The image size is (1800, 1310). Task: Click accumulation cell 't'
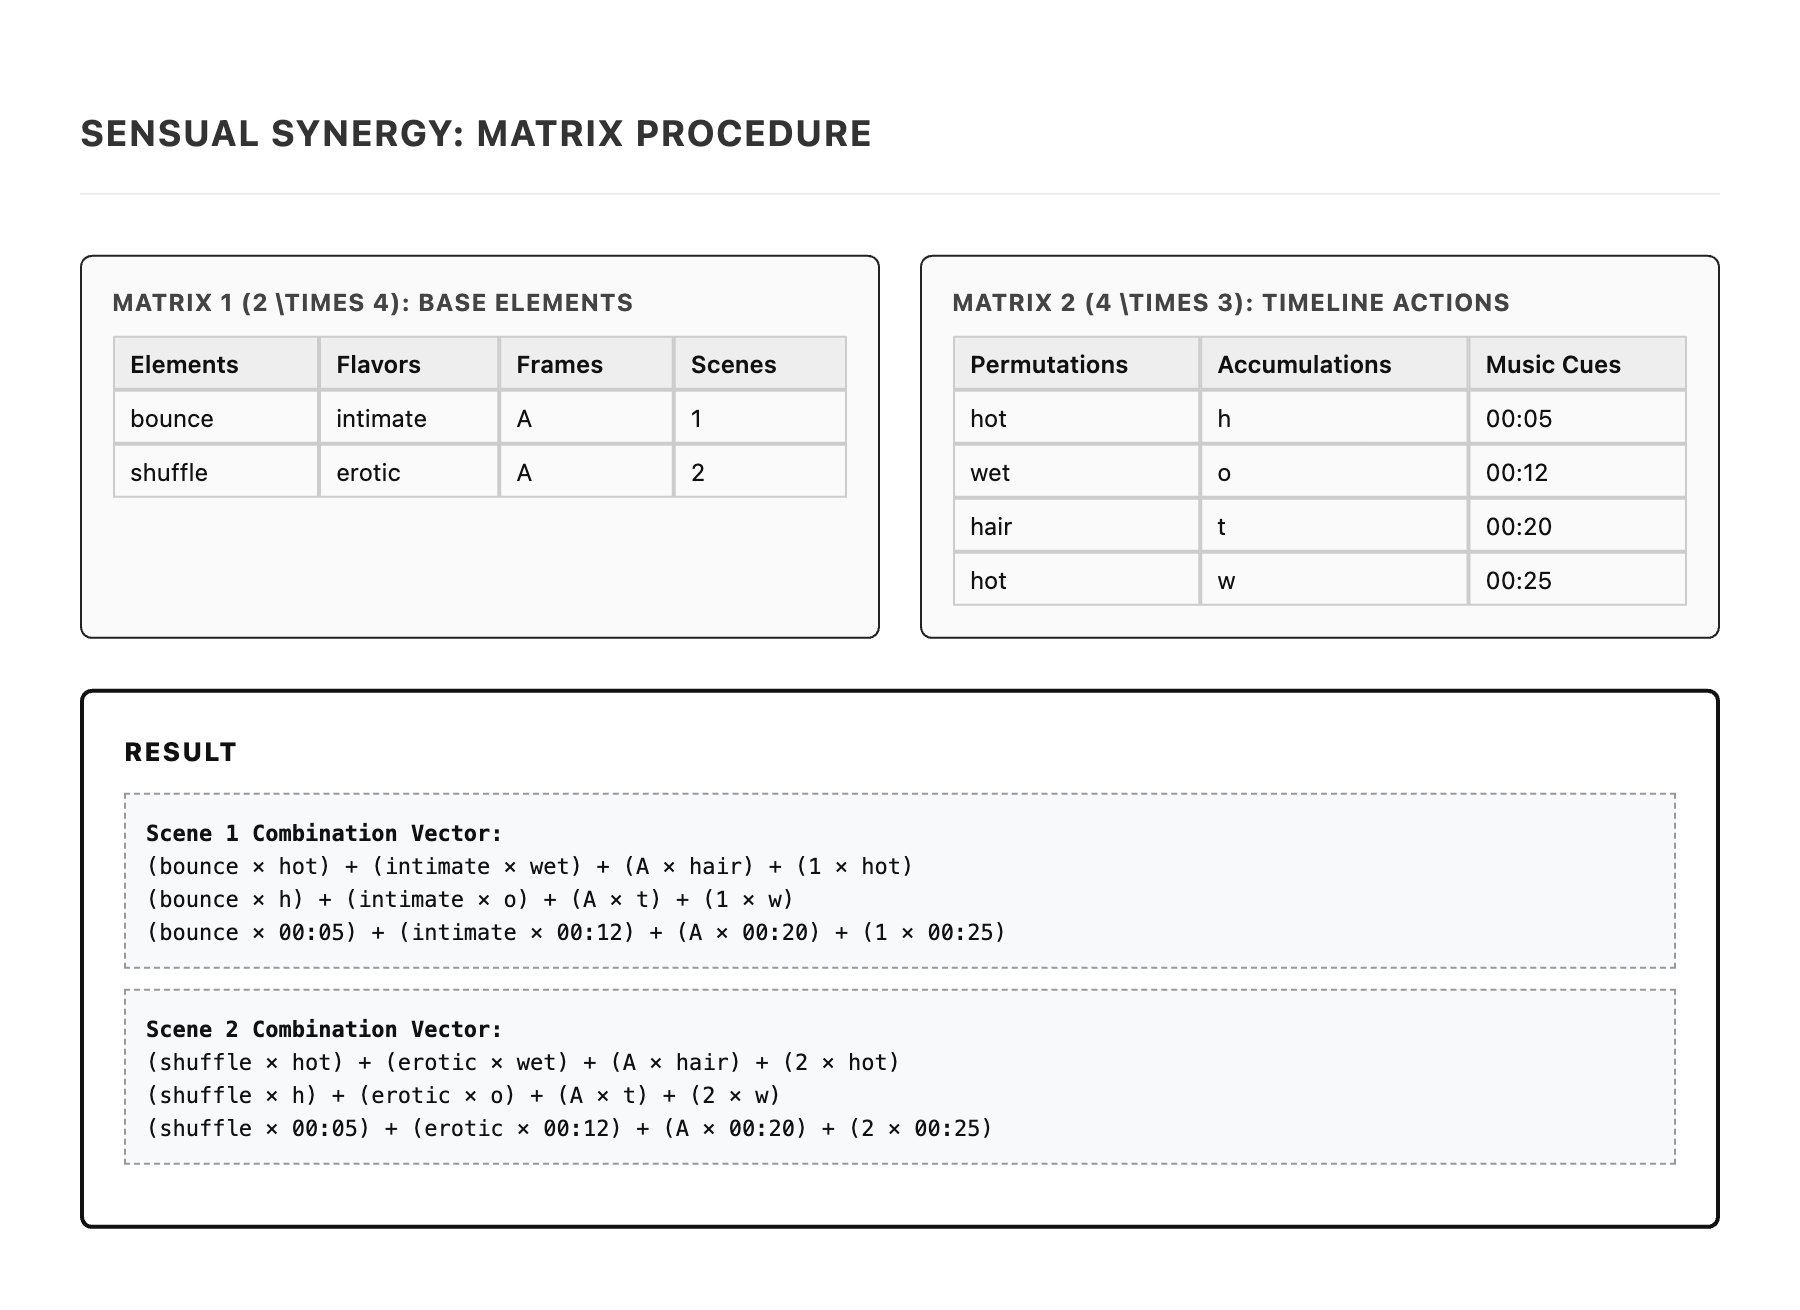[x=1334, y=526]
